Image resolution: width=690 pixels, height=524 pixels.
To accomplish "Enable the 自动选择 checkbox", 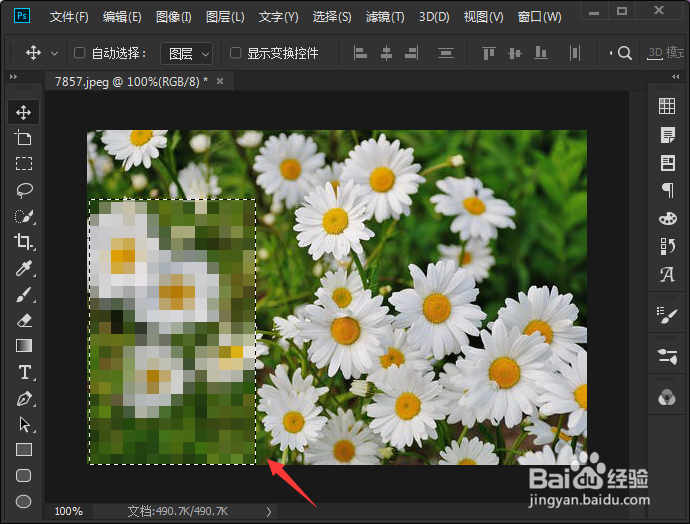I will (80, 53).
